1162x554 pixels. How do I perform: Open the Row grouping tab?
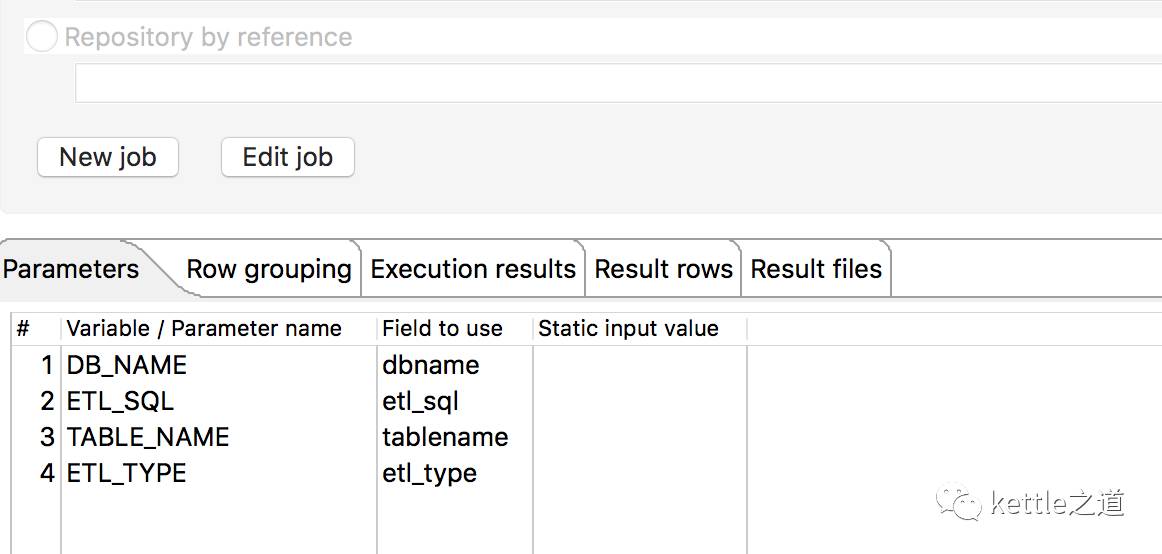point(268,269)
